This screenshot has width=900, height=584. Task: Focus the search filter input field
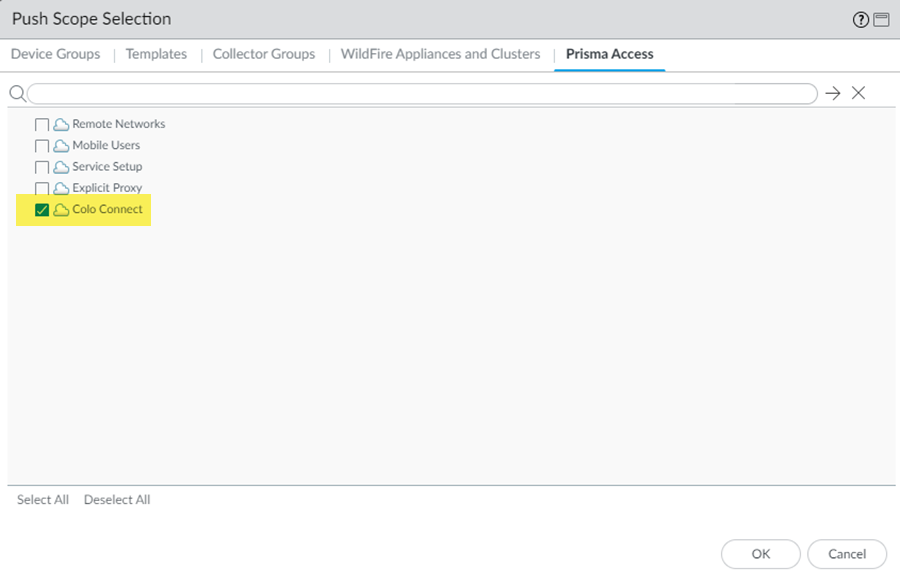click(422, 94)
